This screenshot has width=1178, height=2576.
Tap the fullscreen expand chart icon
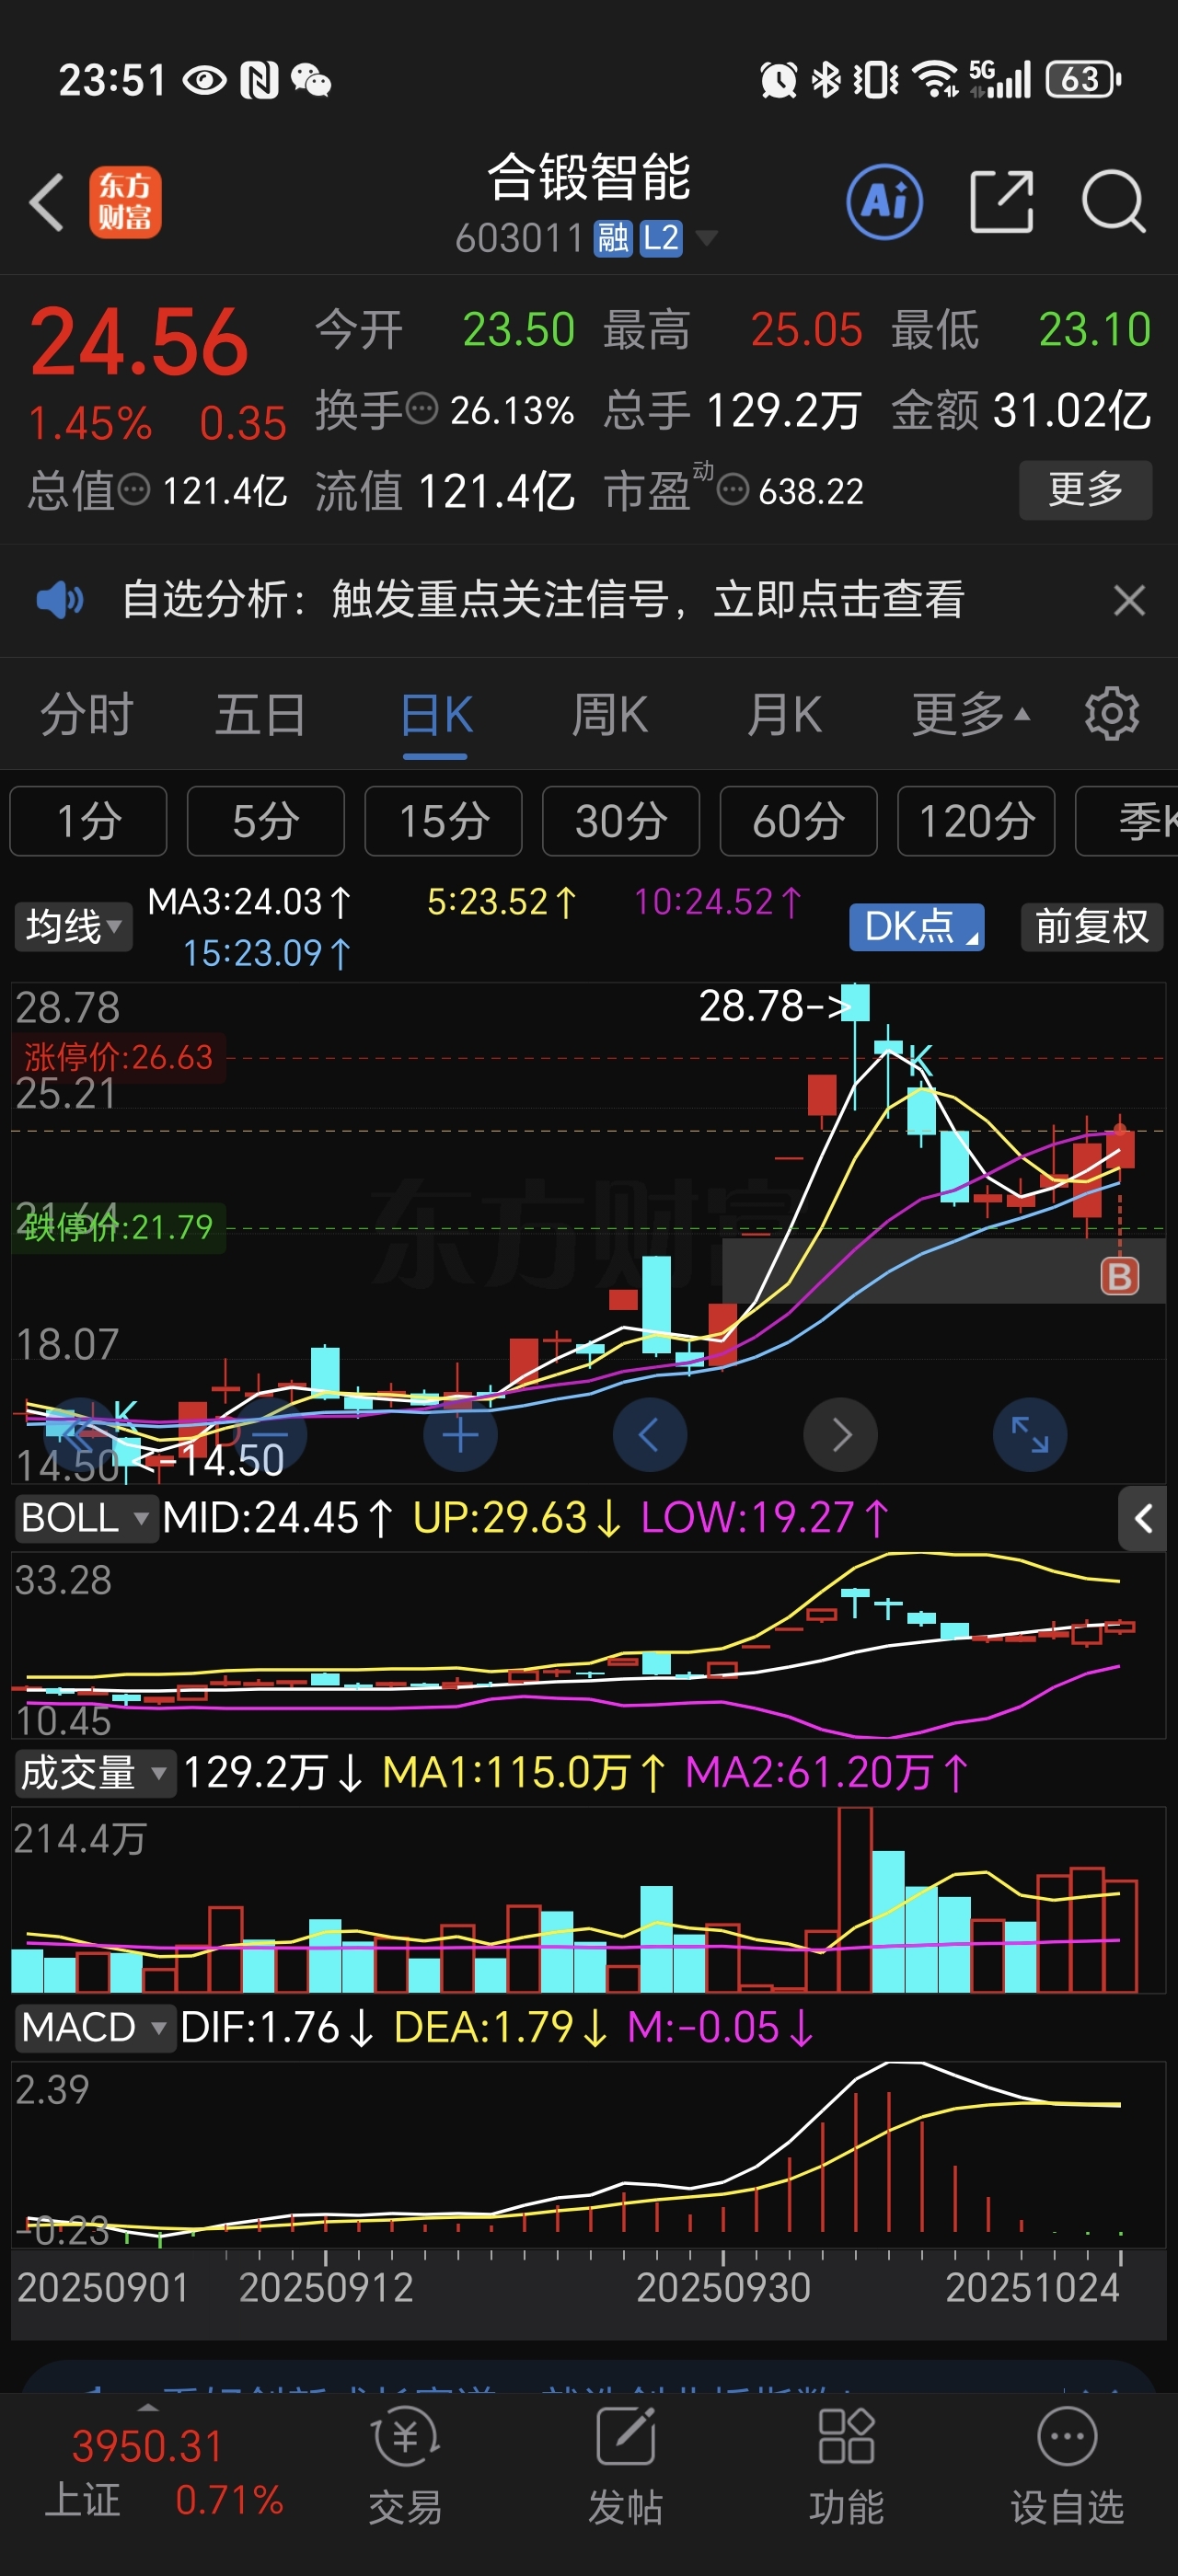pyautogui.click(x=1030, y=1435)
